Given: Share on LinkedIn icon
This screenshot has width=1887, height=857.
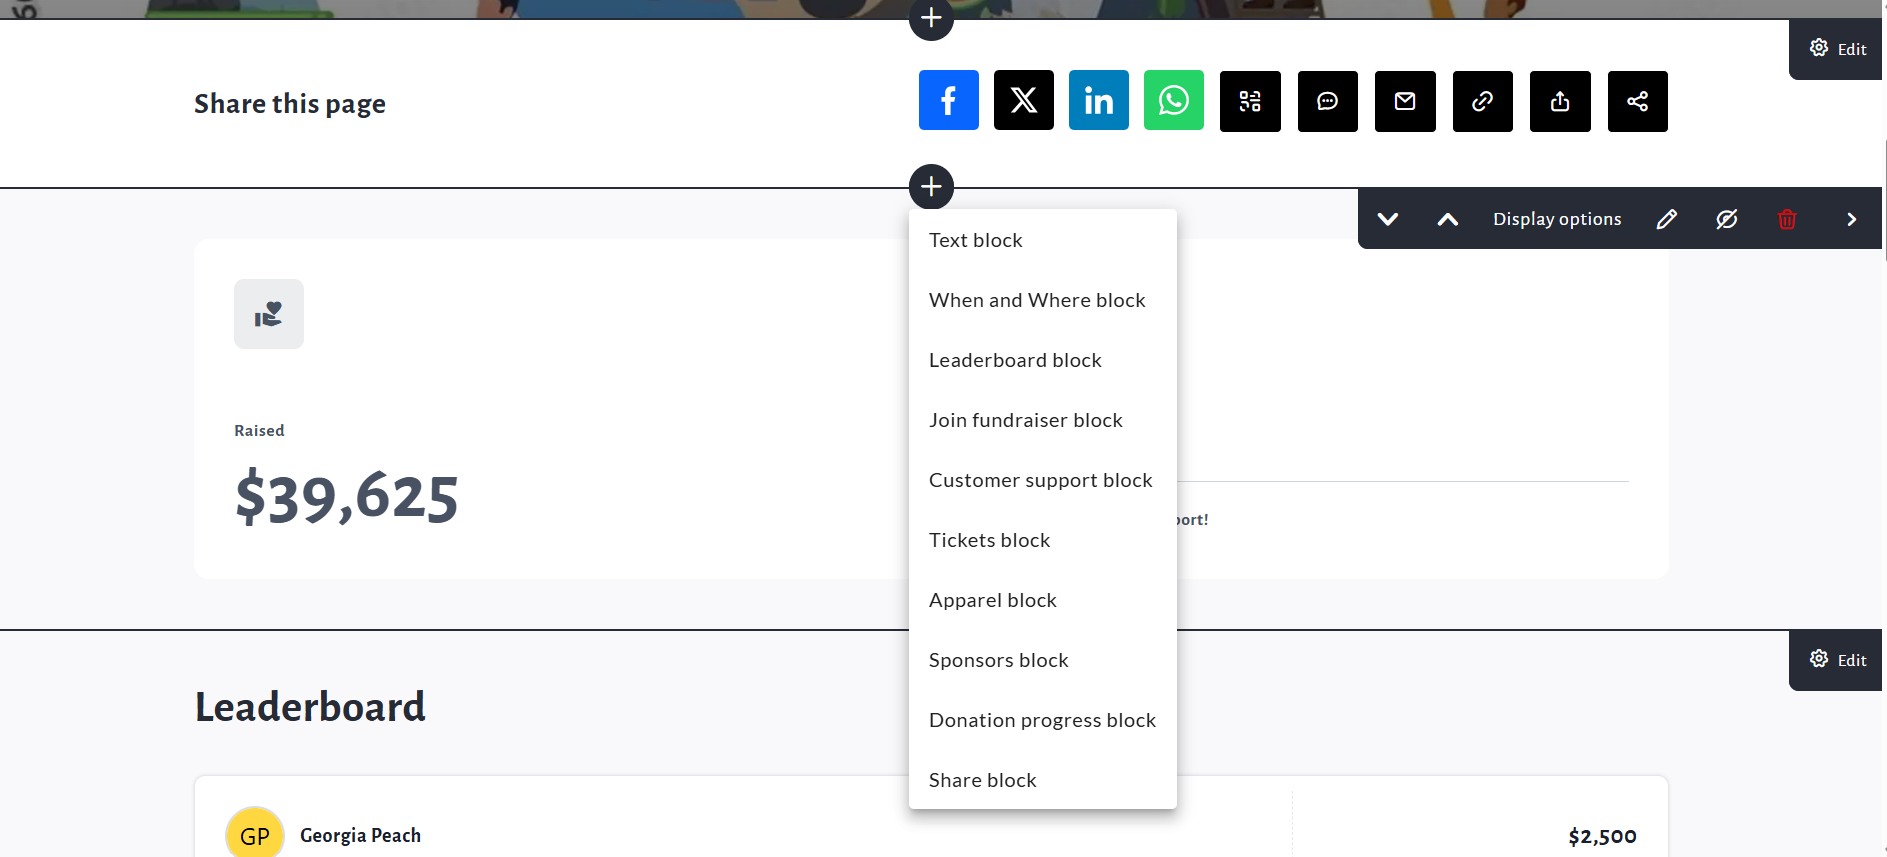Looking at the screenshot, I should click(1098, 100).
